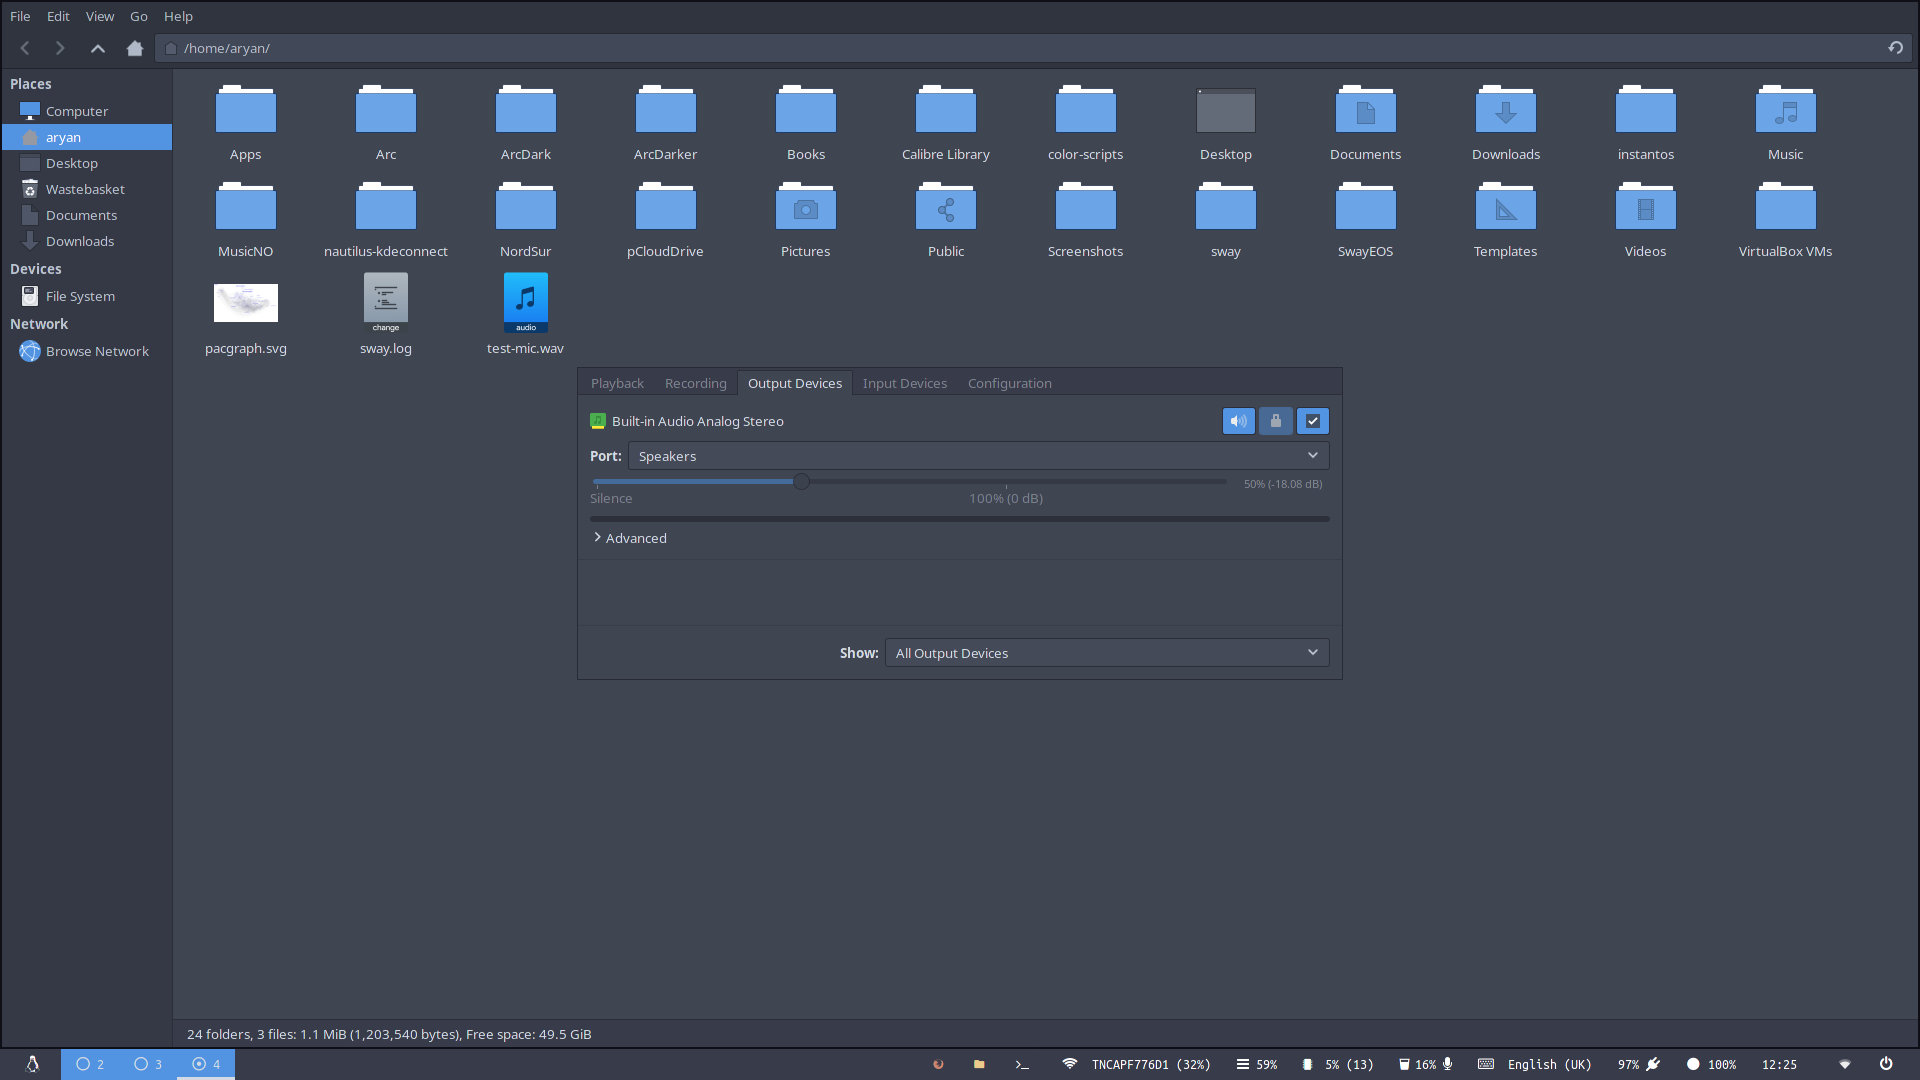This screenshot has height=1080, width=1920.
Task: Open the Edit menu
Action: point(58,16)
